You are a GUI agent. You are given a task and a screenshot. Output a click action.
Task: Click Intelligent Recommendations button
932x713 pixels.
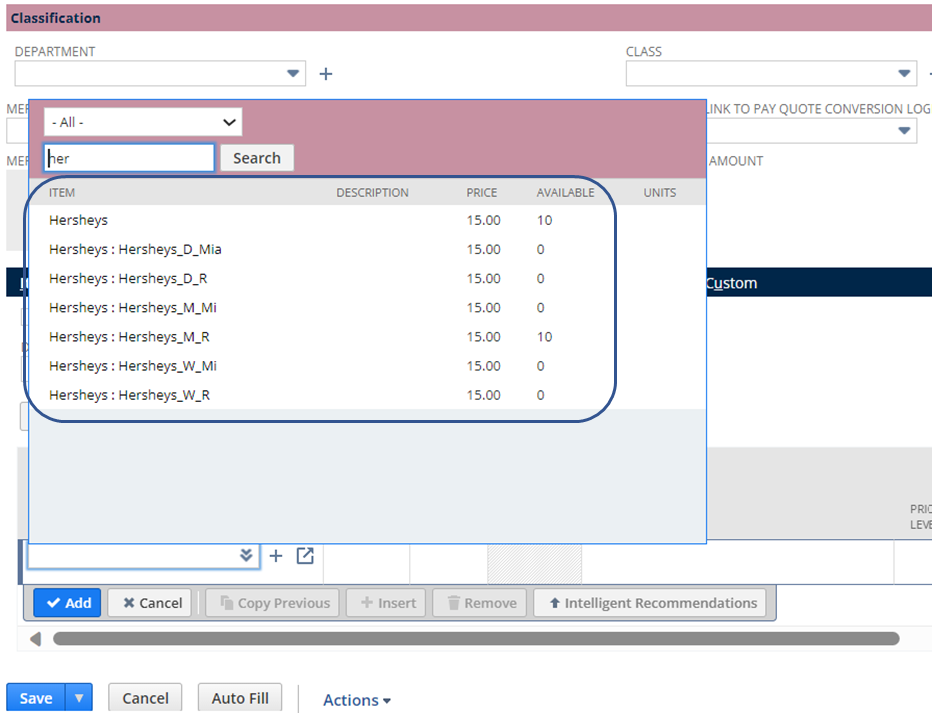[x=650, y=603]
